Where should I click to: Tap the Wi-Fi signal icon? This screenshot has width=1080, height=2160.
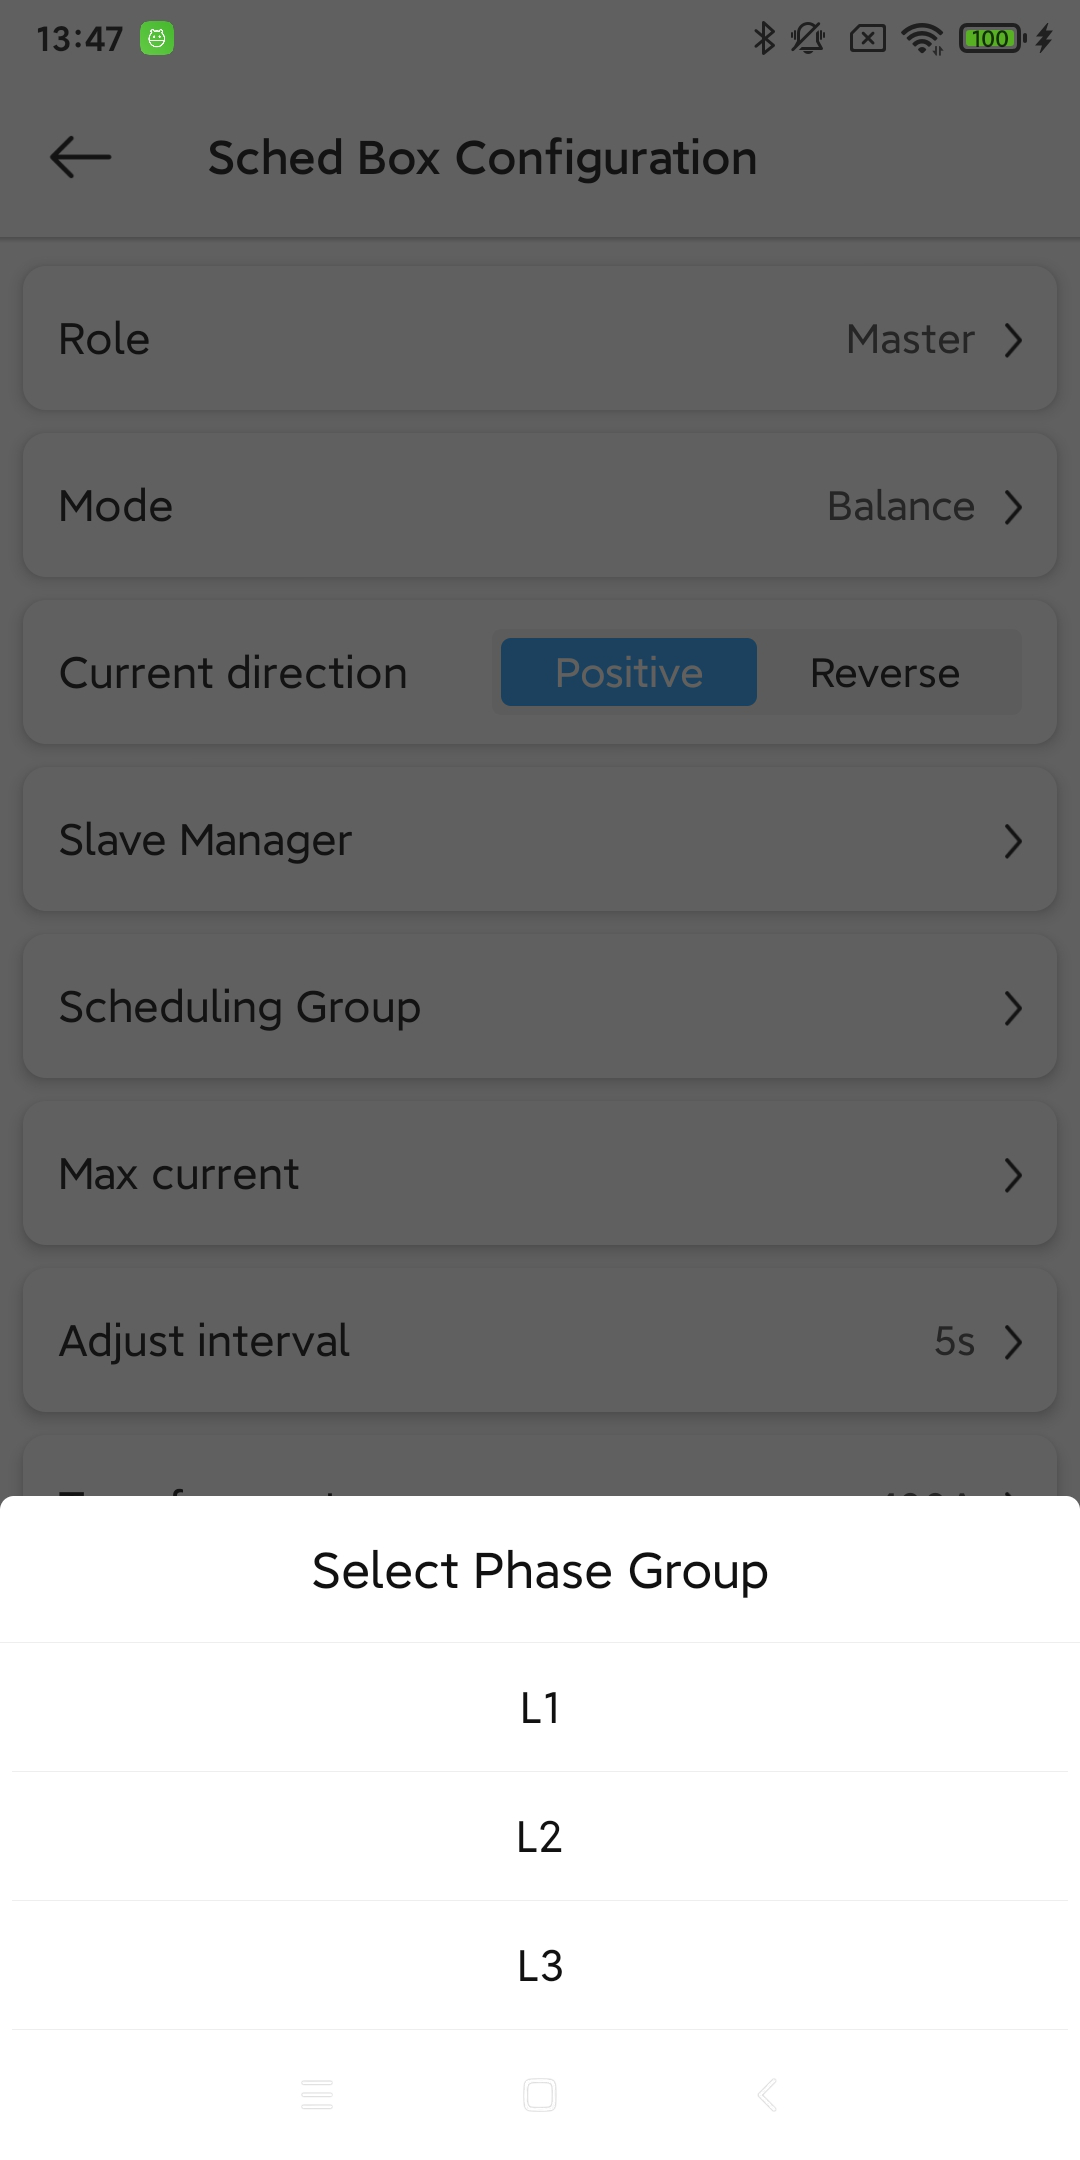922,39
